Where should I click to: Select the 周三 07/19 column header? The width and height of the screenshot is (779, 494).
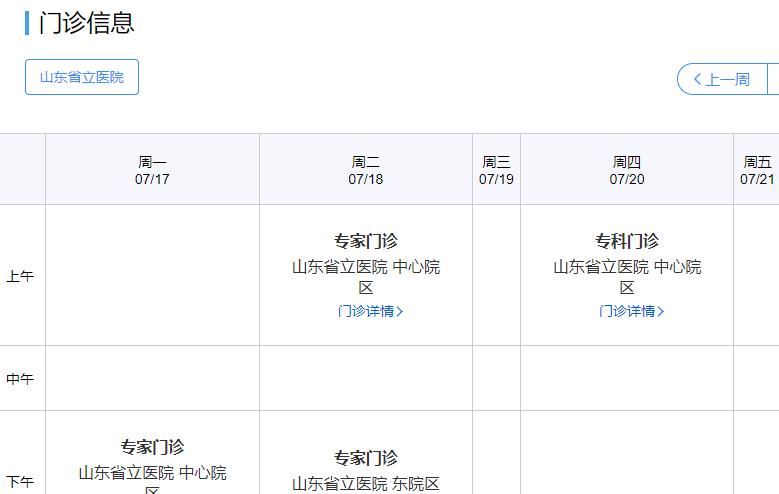(x=496, y=170)
